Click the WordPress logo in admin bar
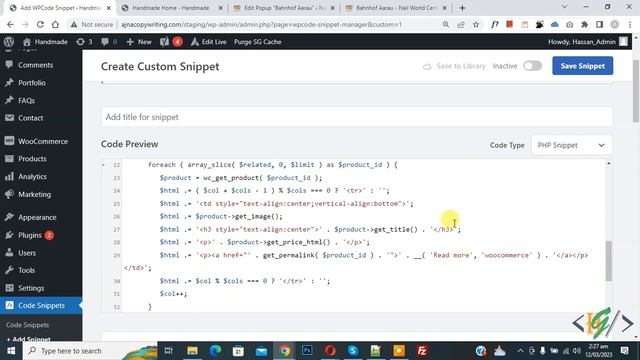The width and height of the screenshot is (640, 360). [9, 42]
